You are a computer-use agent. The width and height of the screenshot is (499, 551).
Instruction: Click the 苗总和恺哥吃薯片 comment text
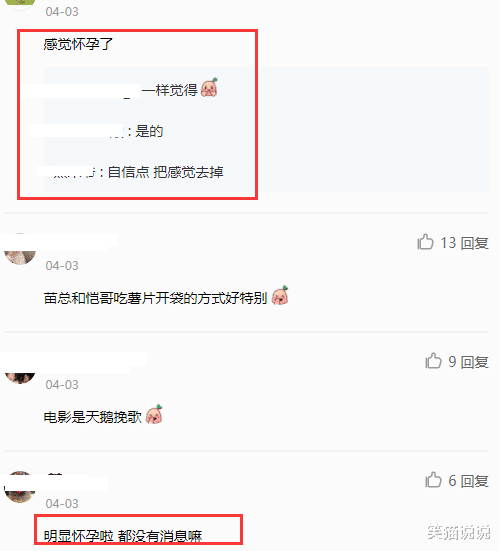point(156,298)
